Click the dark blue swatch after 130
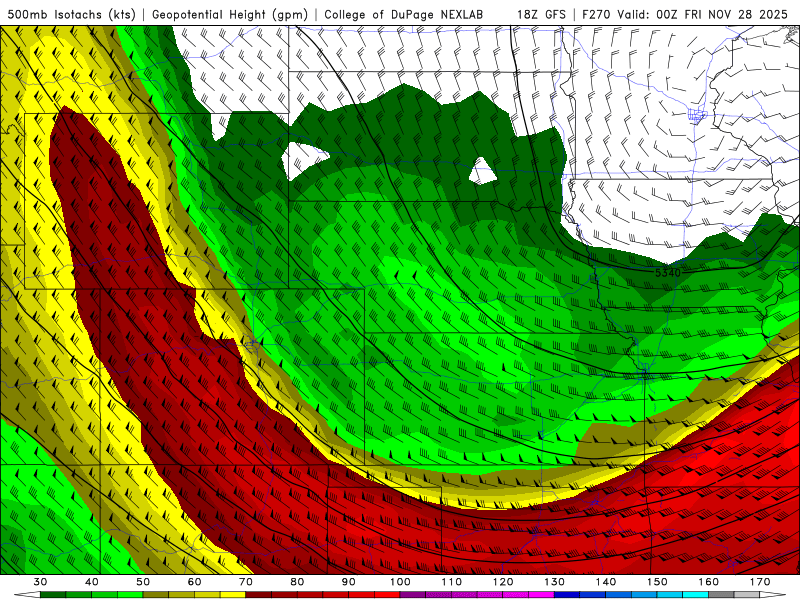800x600 pixels. (567, 595)
